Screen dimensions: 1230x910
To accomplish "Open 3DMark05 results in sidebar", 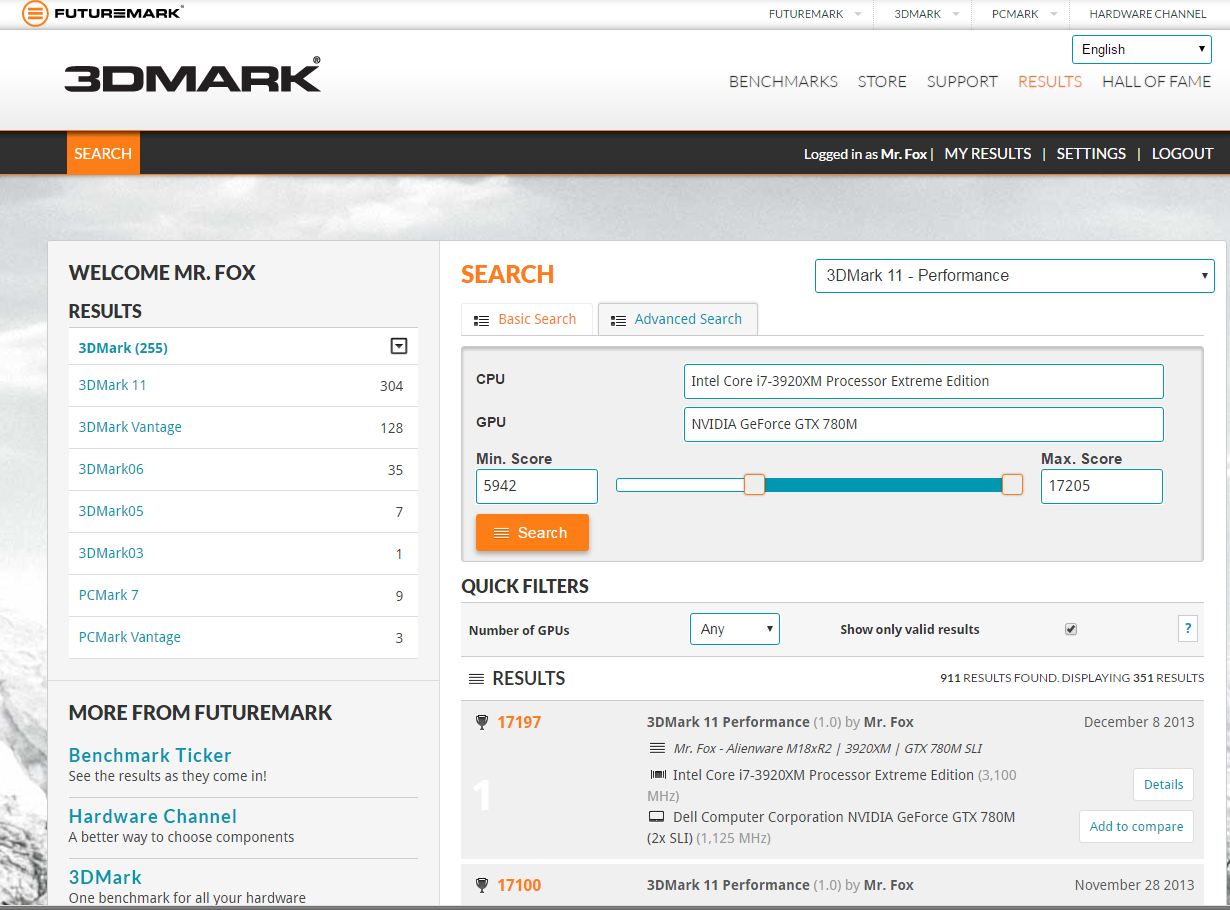I will [x=111, y=511].
